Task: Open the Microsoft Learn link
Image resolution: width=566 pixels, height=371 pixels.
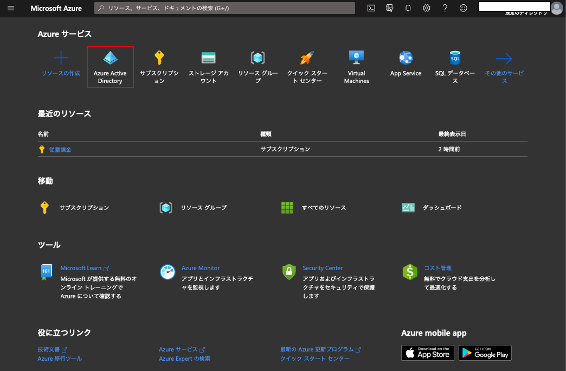Action: tap(85, 268)
